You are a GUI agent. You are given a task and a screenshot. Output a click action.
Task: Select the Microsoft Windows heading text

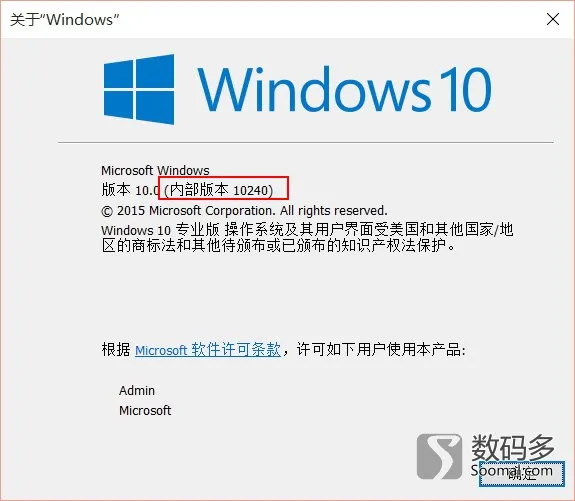155,171
